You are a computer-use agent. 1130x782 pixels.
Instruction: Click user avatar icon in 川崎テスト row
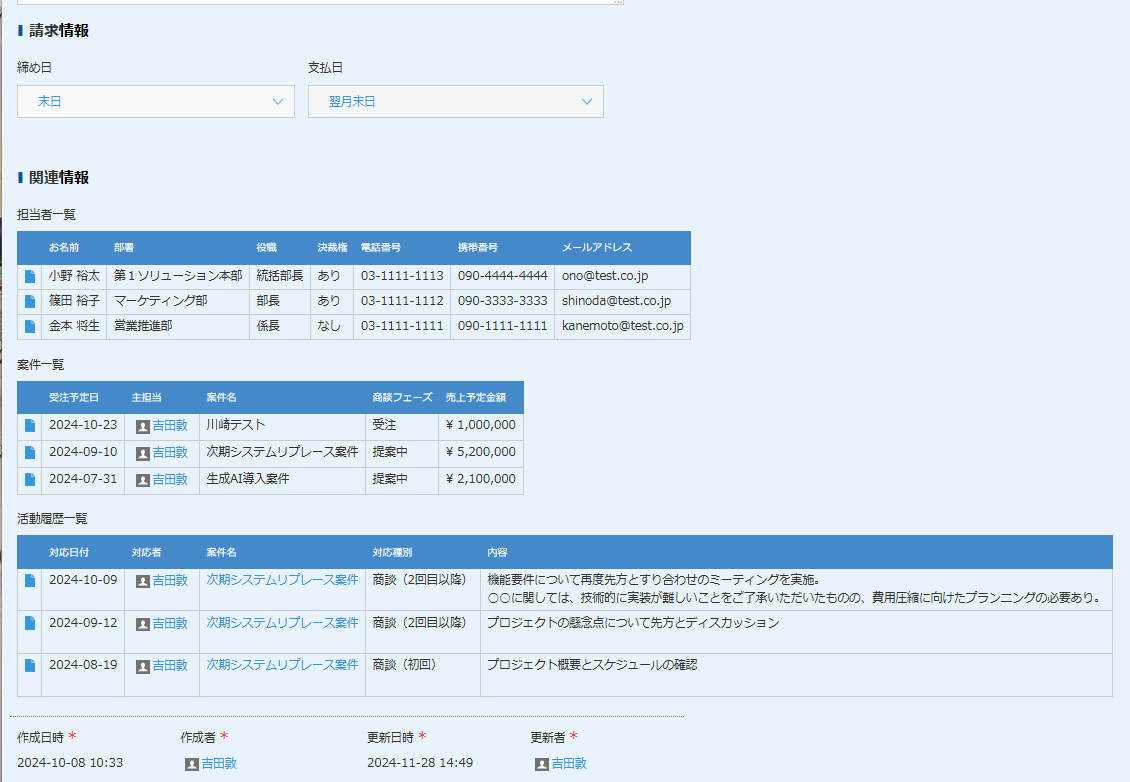[143, 427]
